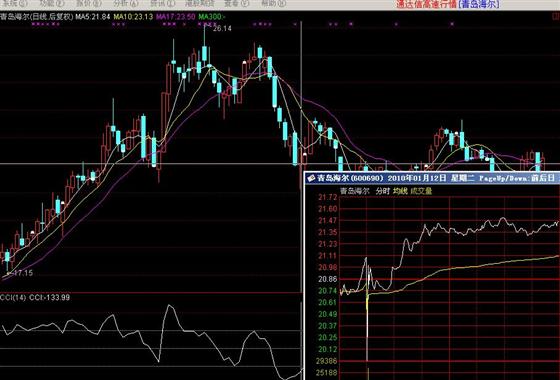This screenshot has height=380, width=560.
Task: Click the 成交量 legend in the intraday popup
Action: click(x=421, y=191)
